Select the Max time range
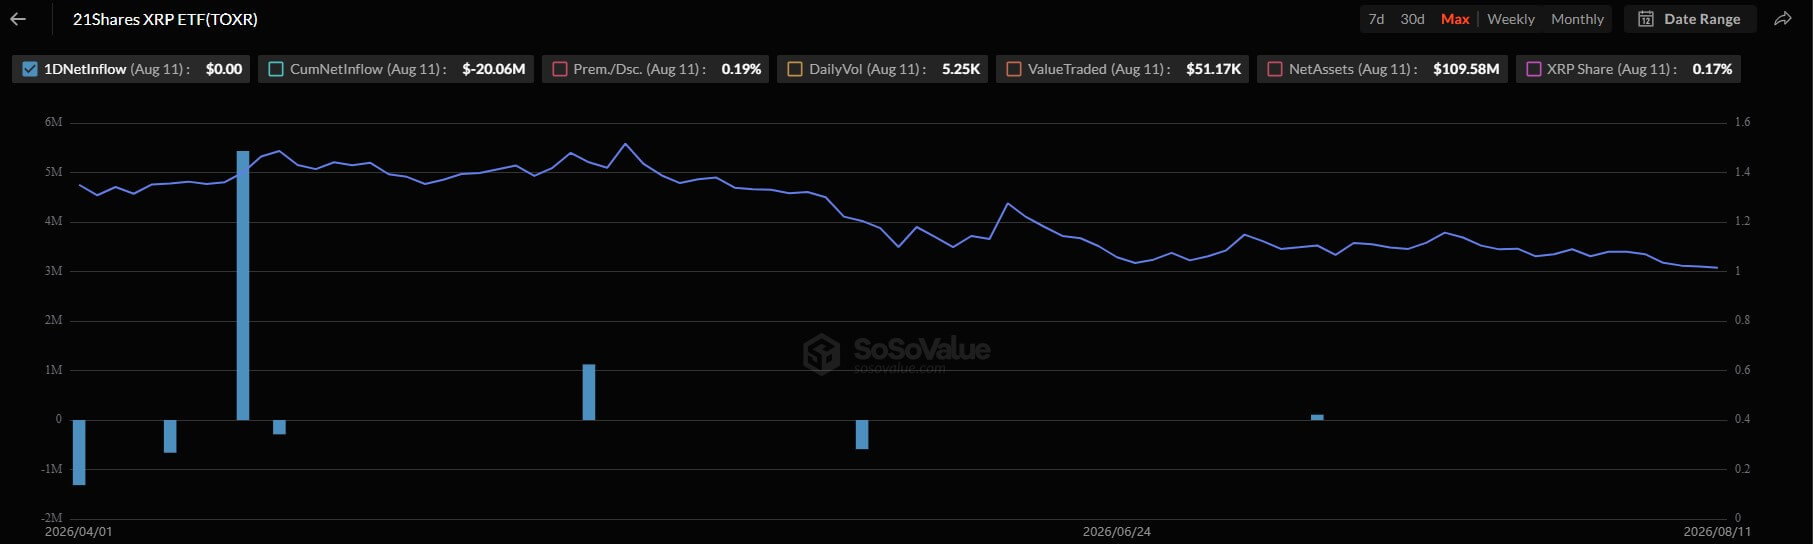This screenshot has width=1813, height=544. [1455, 19]
